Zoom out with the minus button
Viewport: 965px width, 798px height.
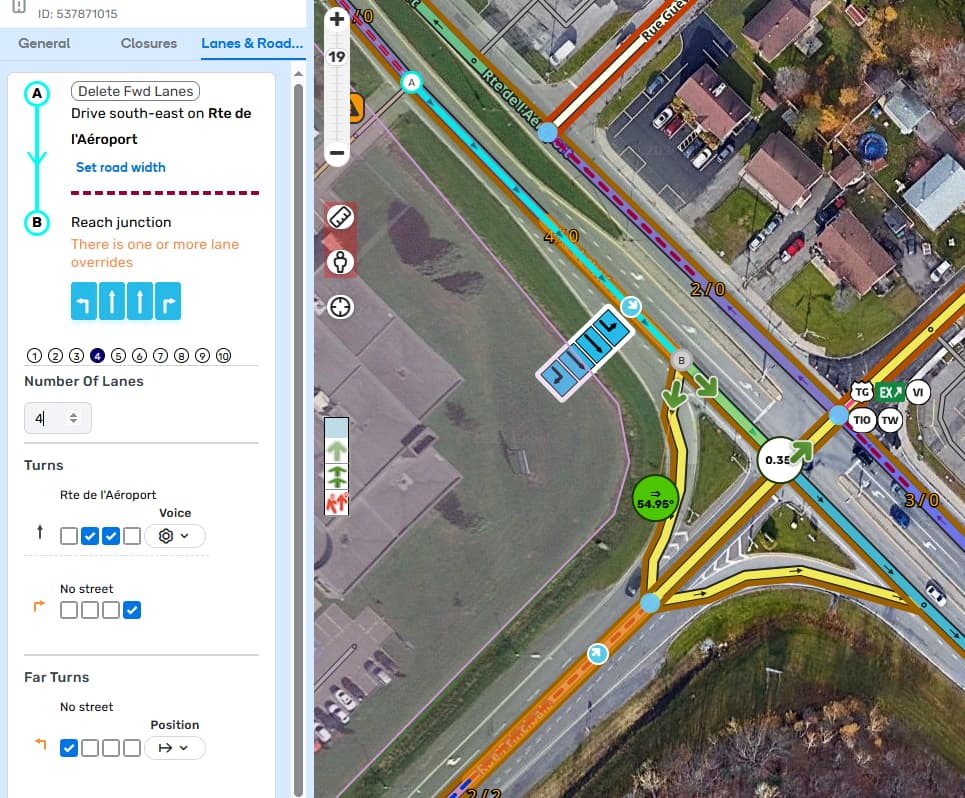coord(337,155)
